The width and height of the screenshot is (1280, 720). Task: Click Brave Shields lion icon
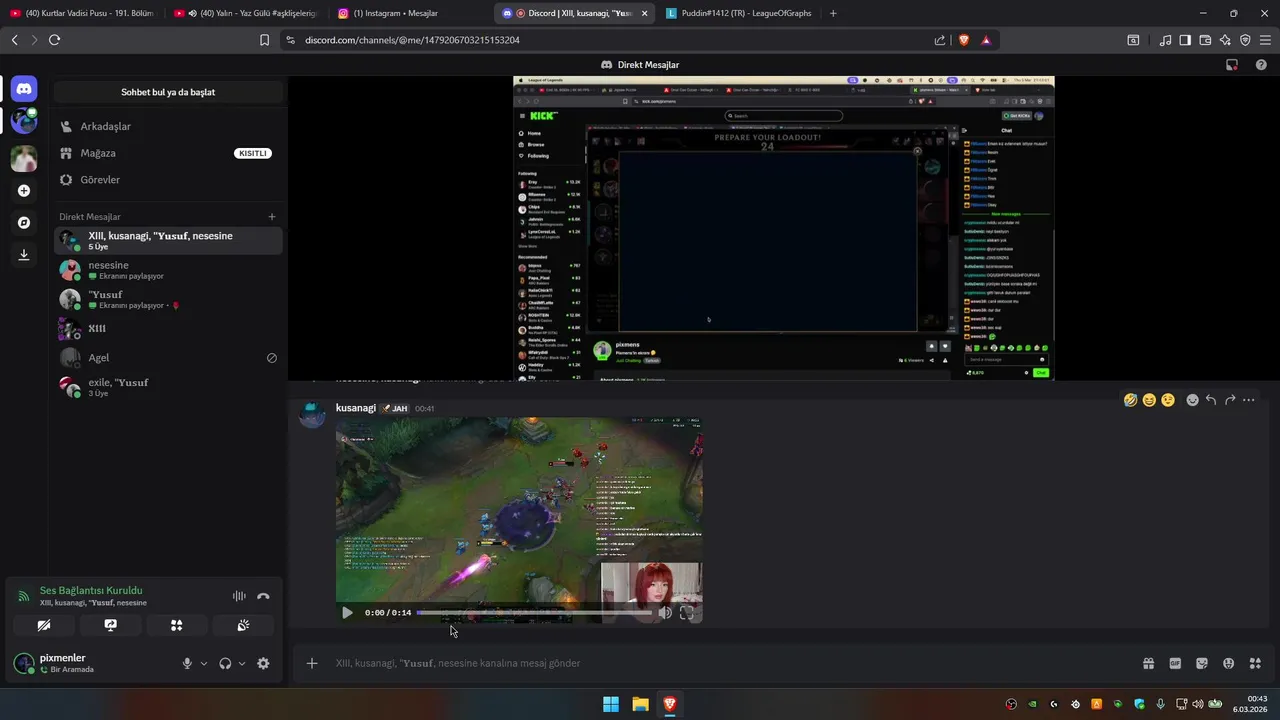964,40
